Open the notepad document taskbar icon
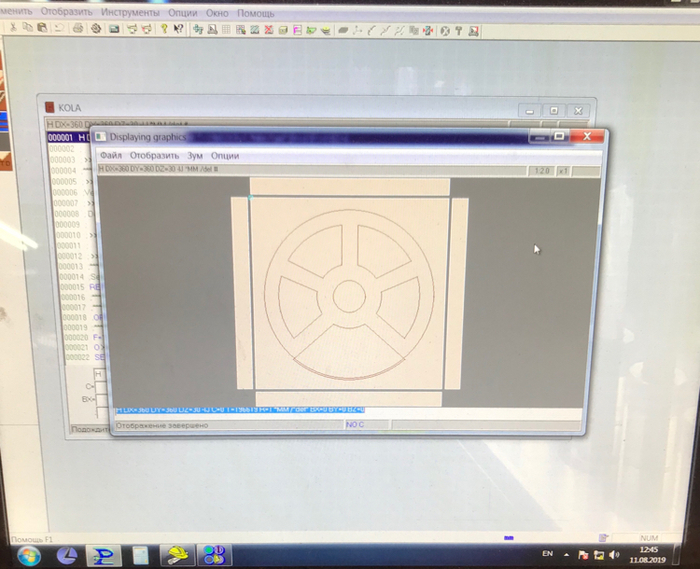This screenshot has width=700, height=569. [141, 556]
